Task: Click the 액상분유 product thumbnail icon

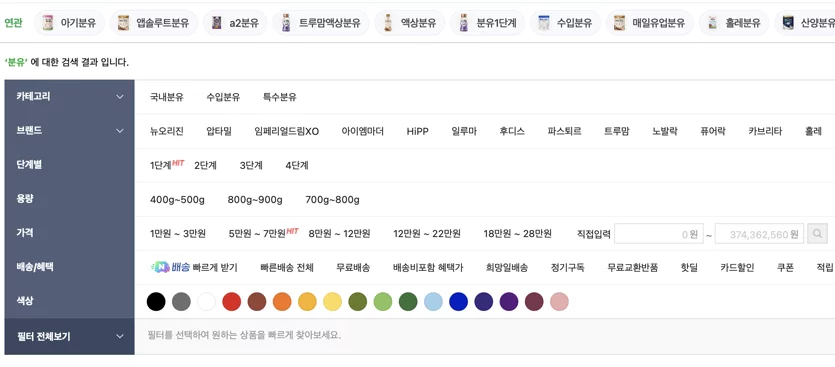Action: pos(388,23)
